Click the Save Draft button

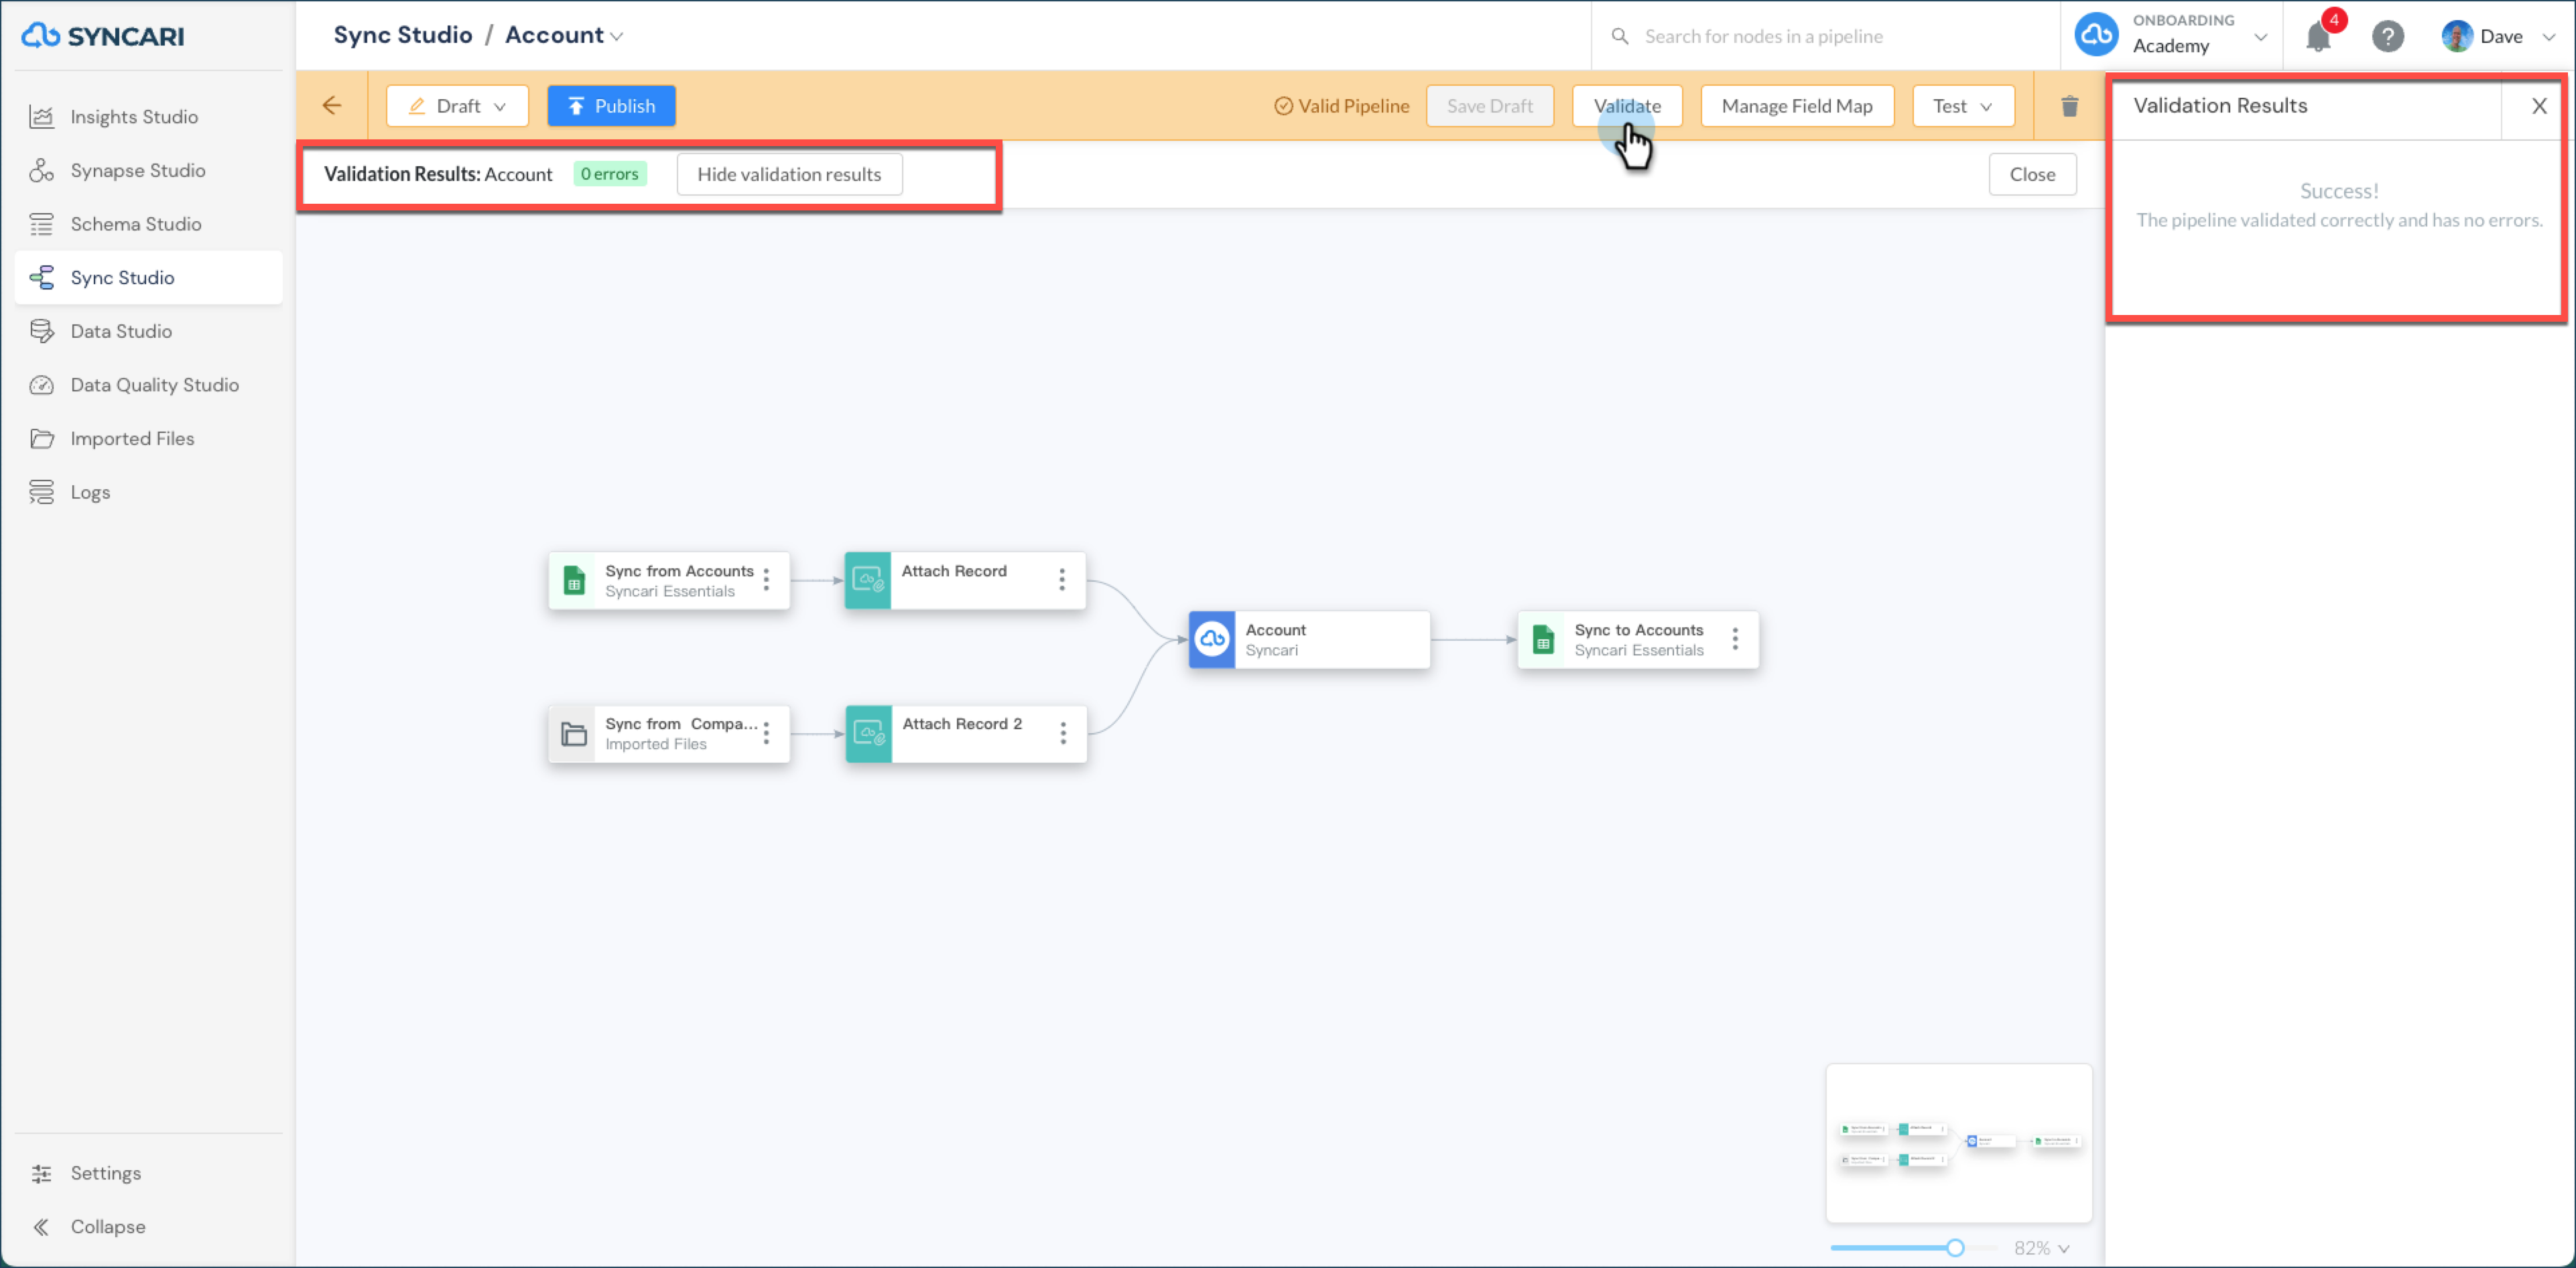click(x=1490, y=106)
